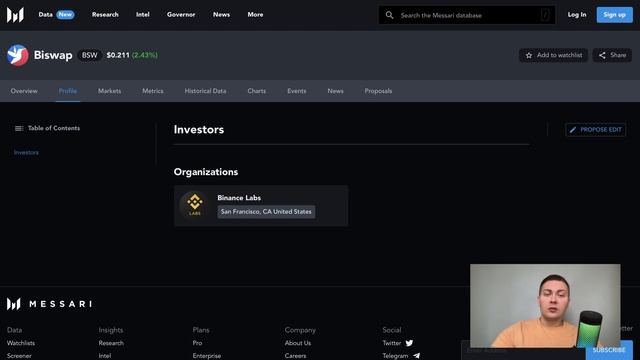This screenshot has width=640, height=360.
Task: Expand the More menu
Action: coord(255,15)
